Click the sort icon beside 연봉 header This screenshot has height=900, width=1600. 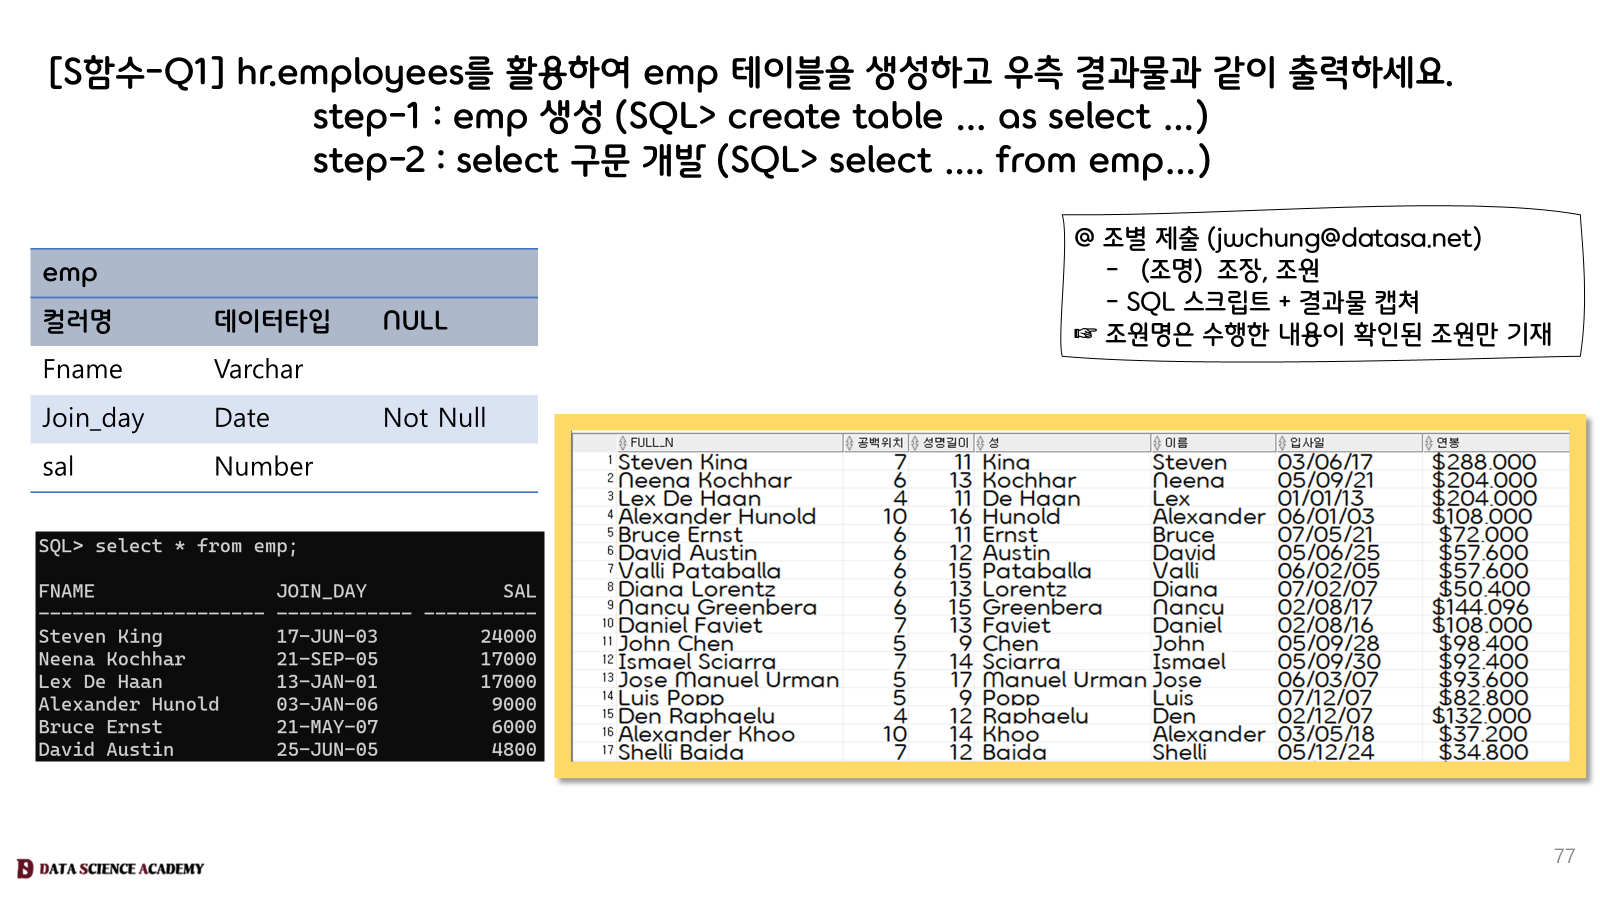(x=1429, y=443)
